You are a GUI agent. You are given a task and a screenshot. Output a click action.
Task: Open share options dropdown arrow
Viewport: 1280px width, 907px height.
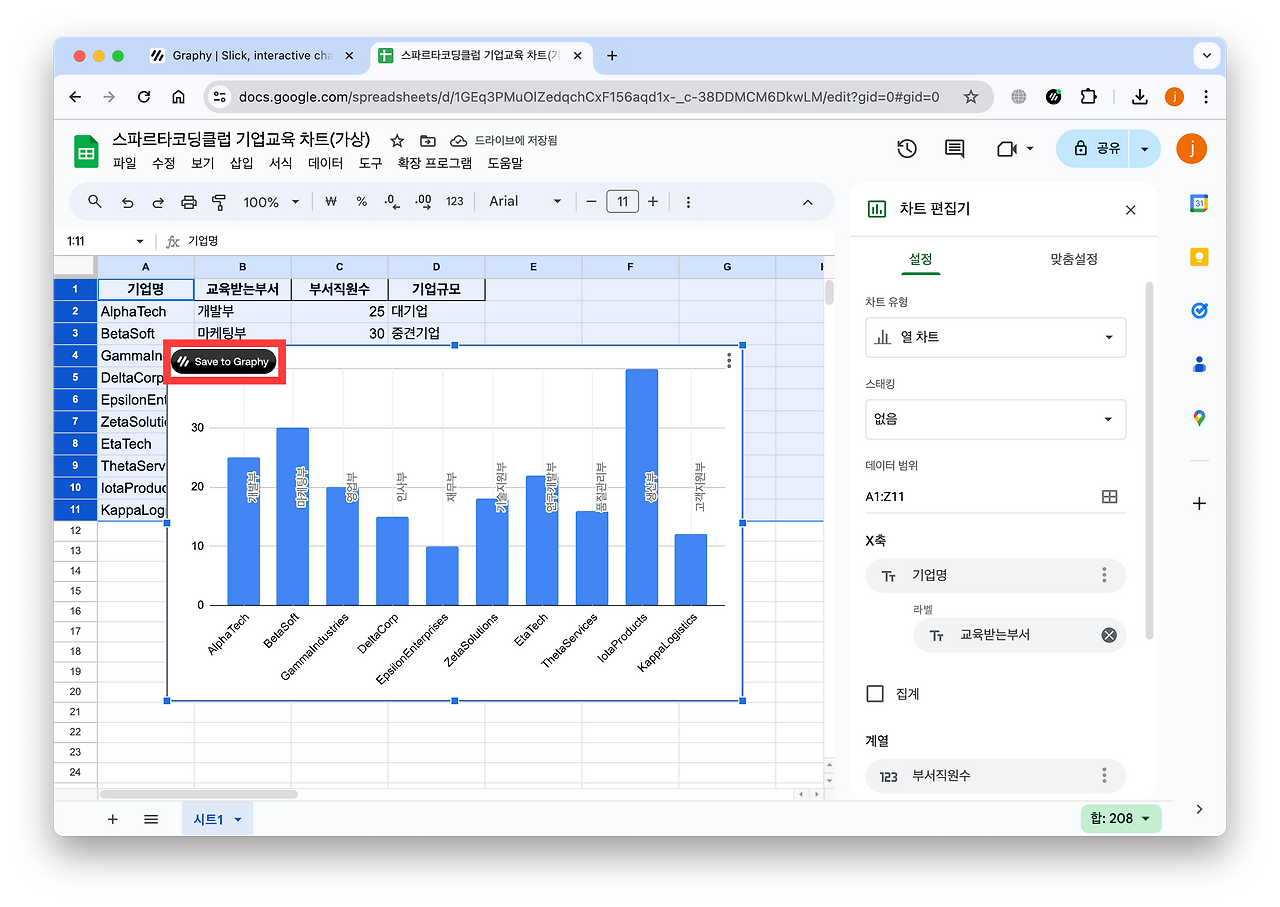(1144, 149)
